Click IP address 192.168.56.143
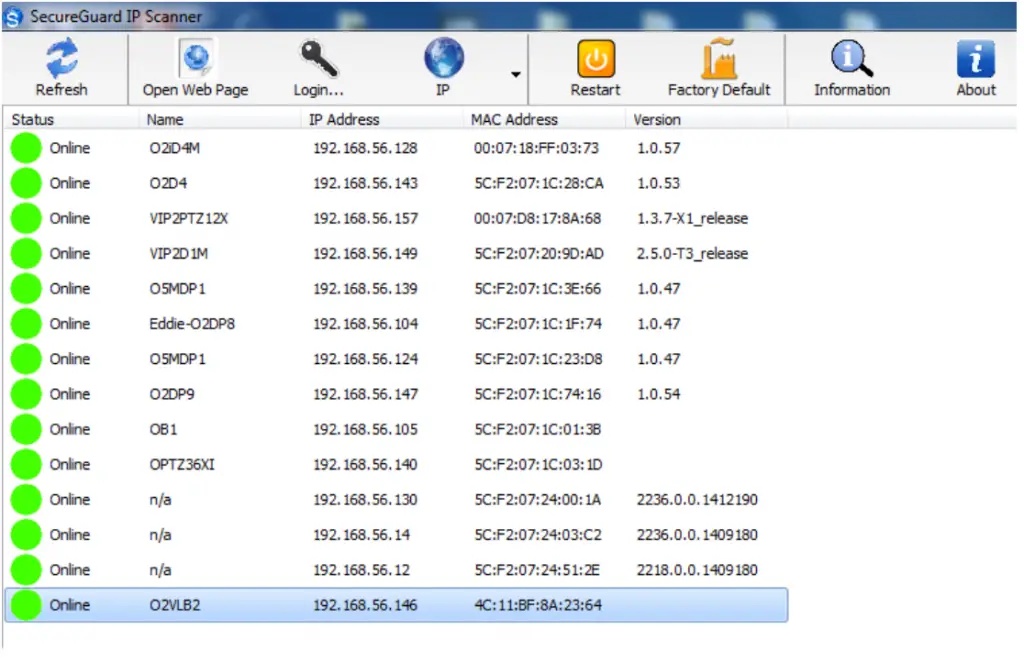Screen dimensions: 1024x662 point(365,183)
